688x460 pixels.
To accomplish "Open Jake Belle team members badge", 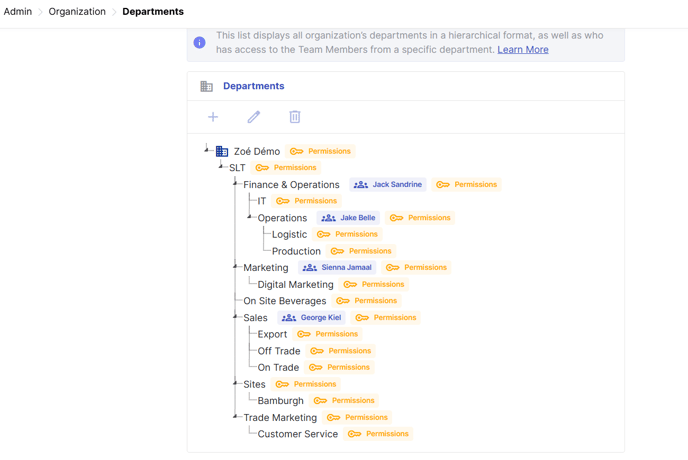I will (x=349, y=218).
